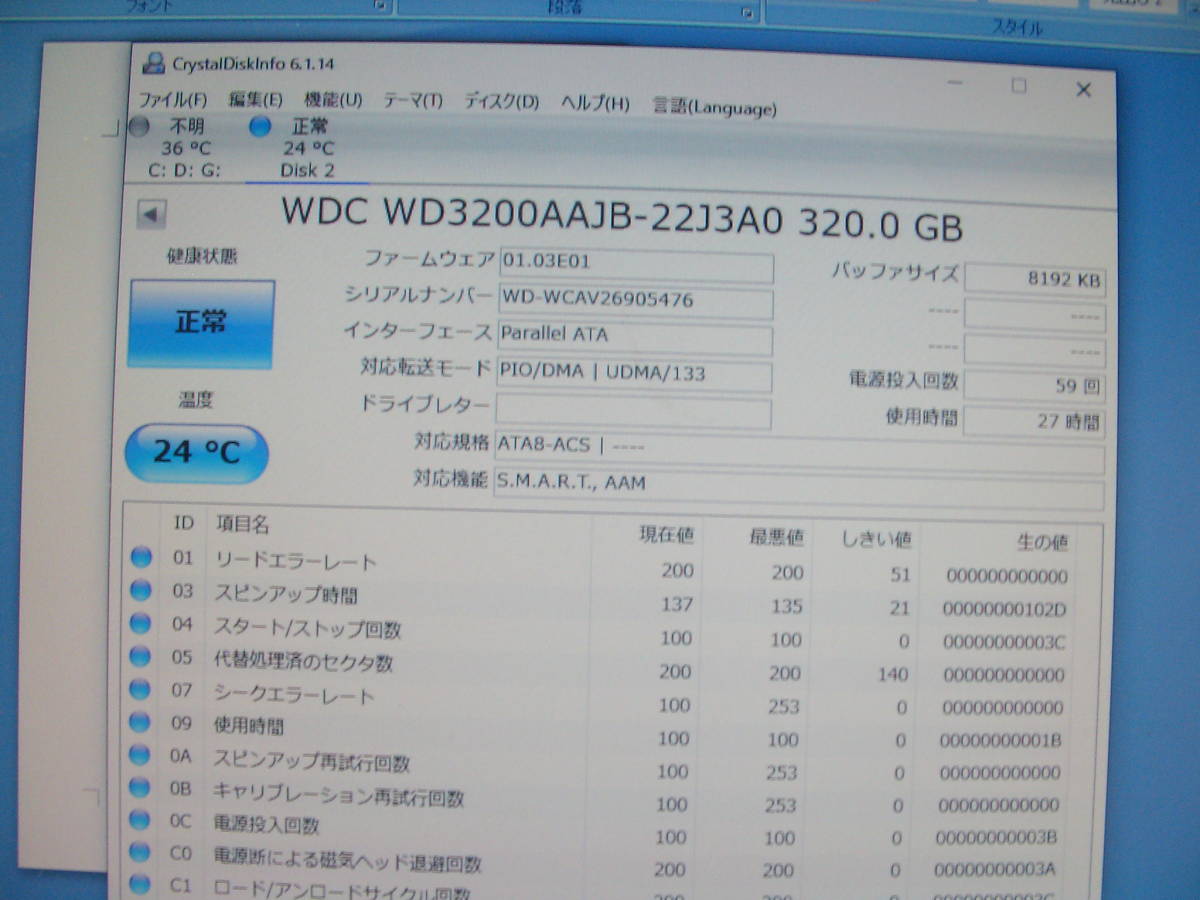1200x900 pixels.
Task: Click the blue 正常 status orb at top
Action: [260, 126]
